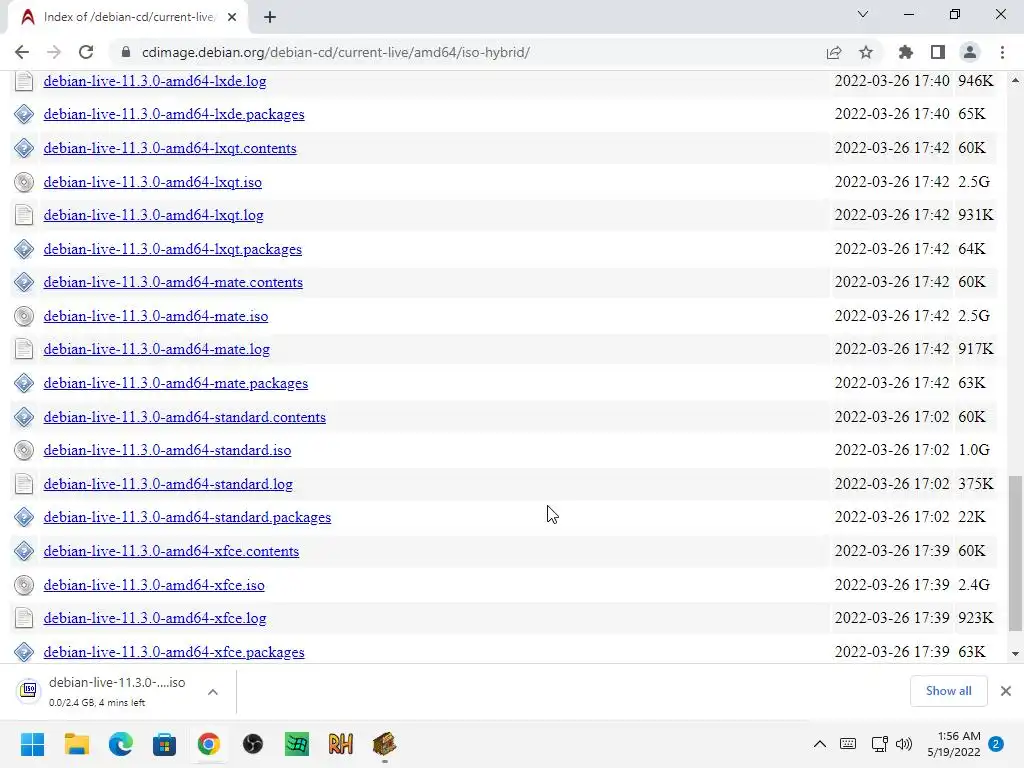
Task: Close the Index of /debian-cd tab
Action: (x=232, y=17)
